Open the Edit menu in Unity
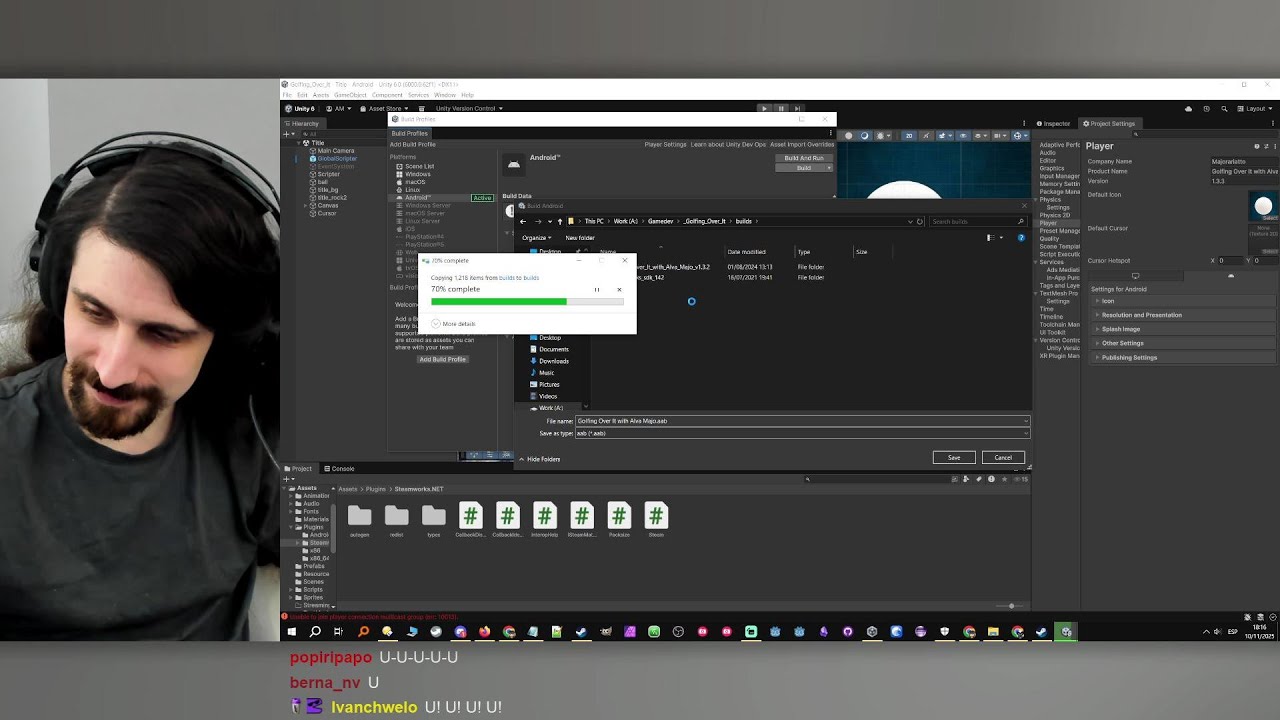 302,95
